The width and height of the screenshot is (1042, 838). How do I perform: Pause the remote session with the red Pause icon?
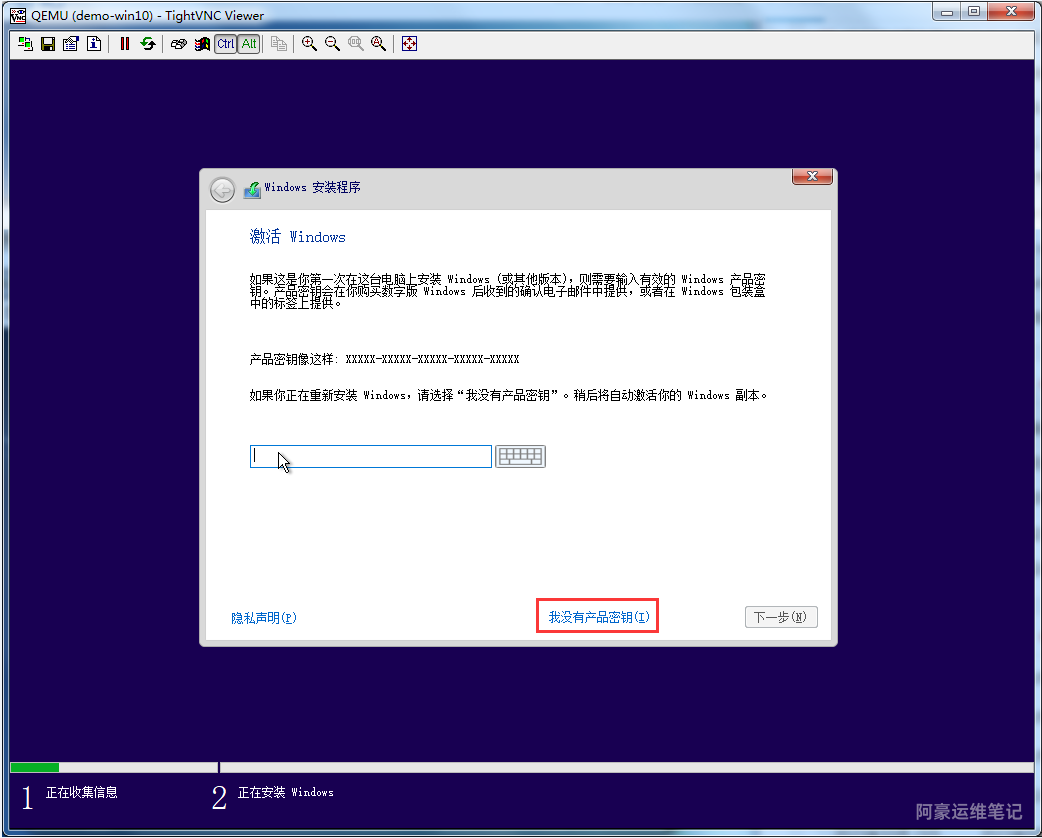(x=124, y=44)
